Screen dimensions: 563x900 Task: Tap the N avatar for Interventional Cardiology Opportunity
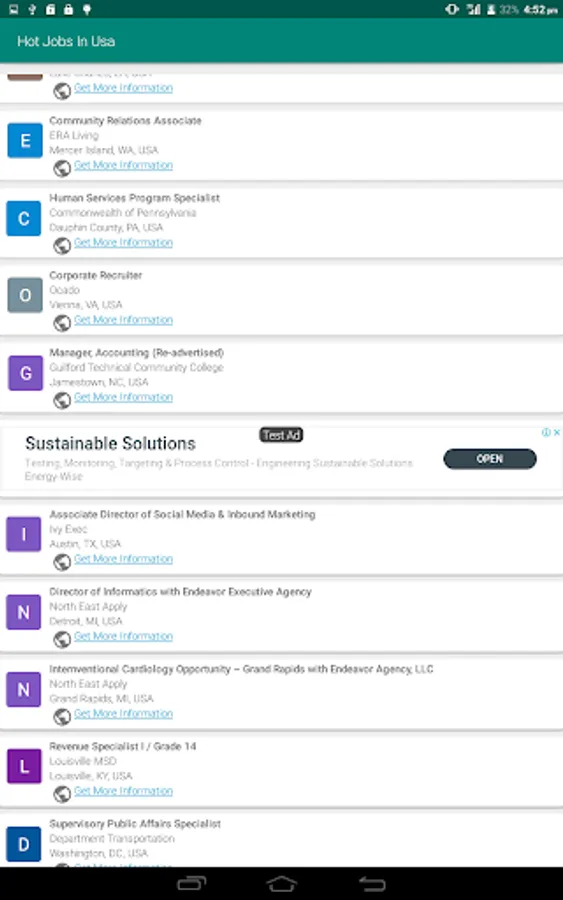click(x=24, y=689)
